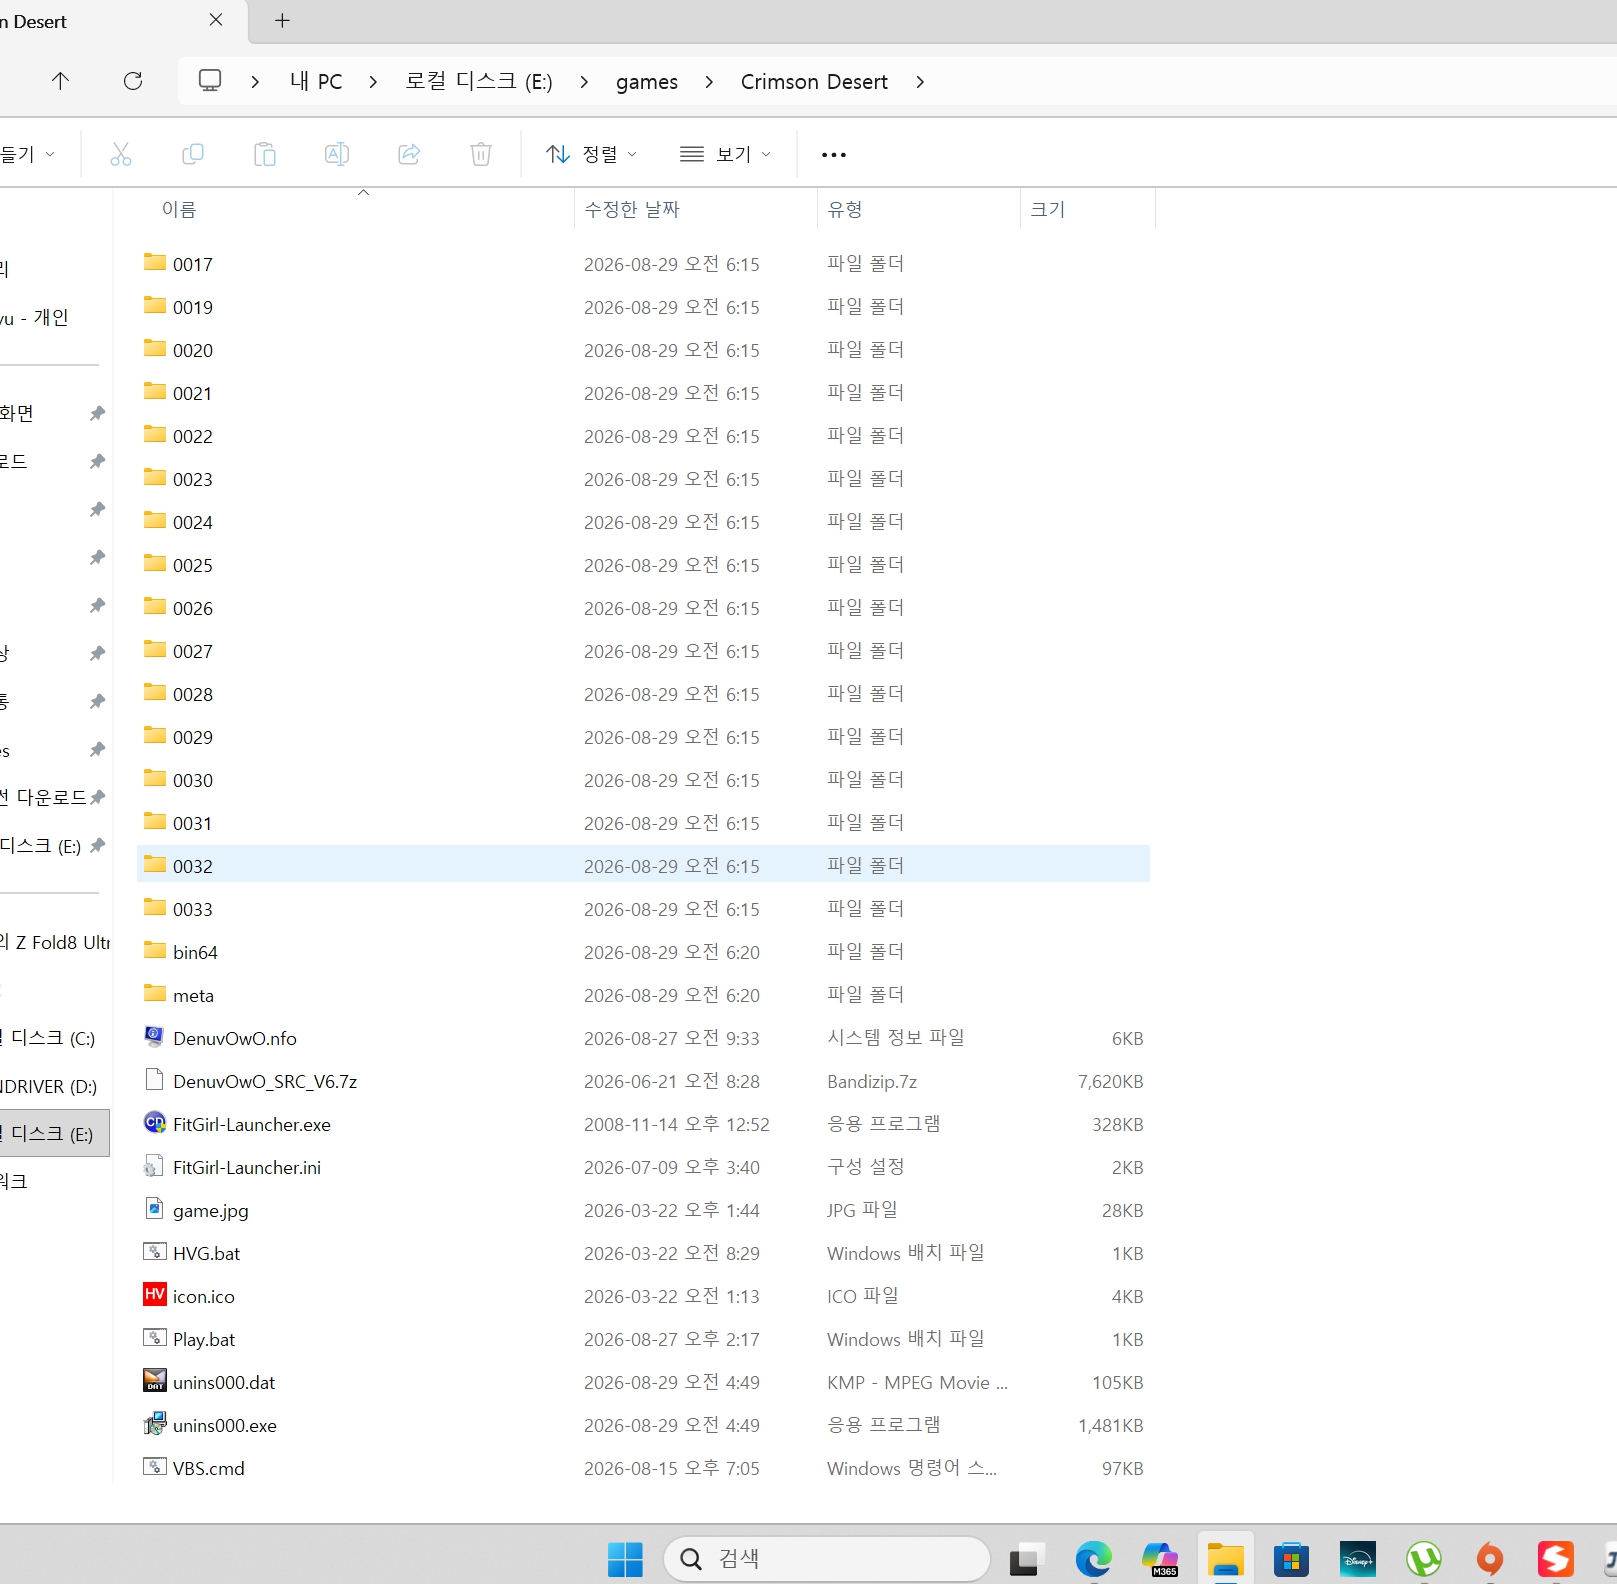Select the game.jpg image icon
Screen dimensions: 1617x1584
(154, 1209)
